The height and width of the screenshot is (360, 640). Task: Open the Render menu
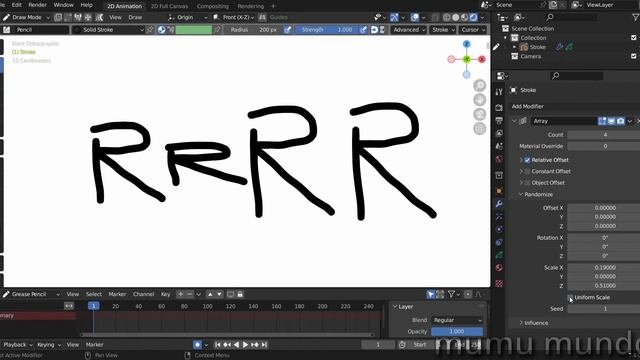tap(38, 5)
